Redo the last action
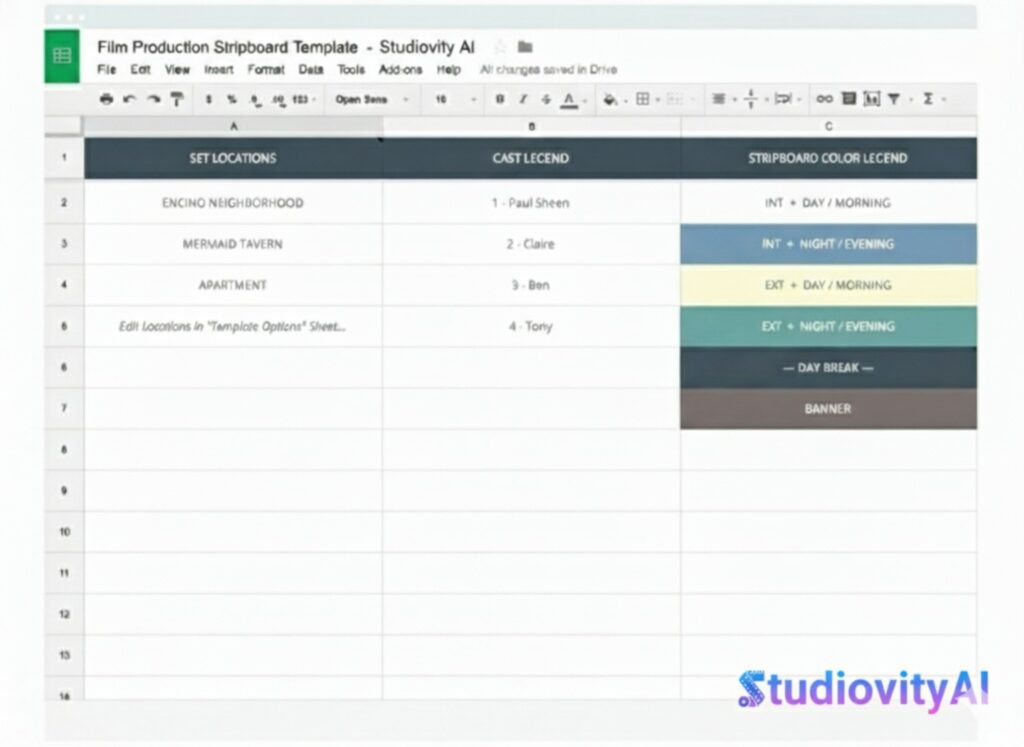The height and width of the screenshot is (747, 1024). (153, 99)
